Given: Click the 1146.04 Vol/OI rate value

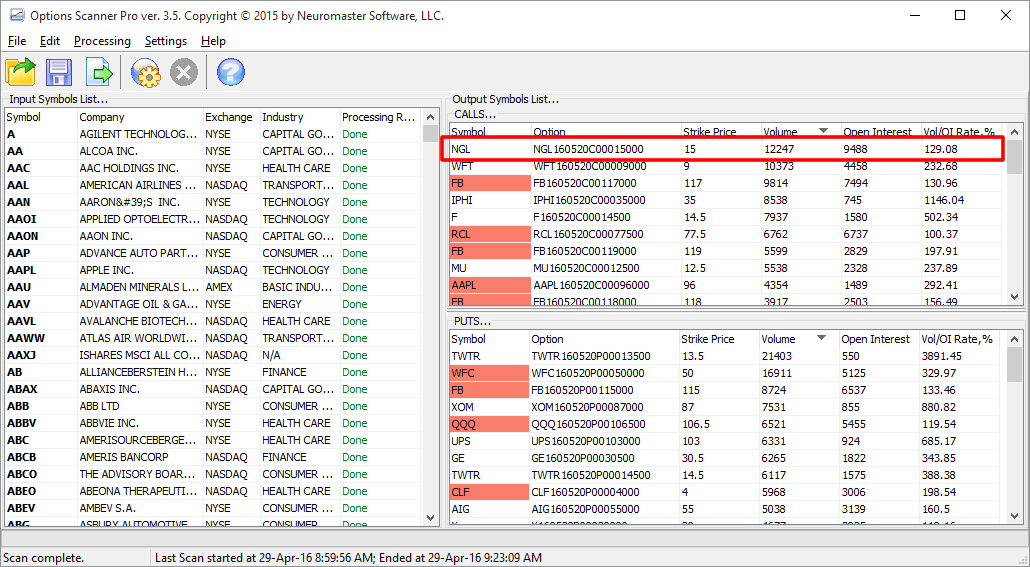Looking at the screenshot, I should click(x=944, y=200).
